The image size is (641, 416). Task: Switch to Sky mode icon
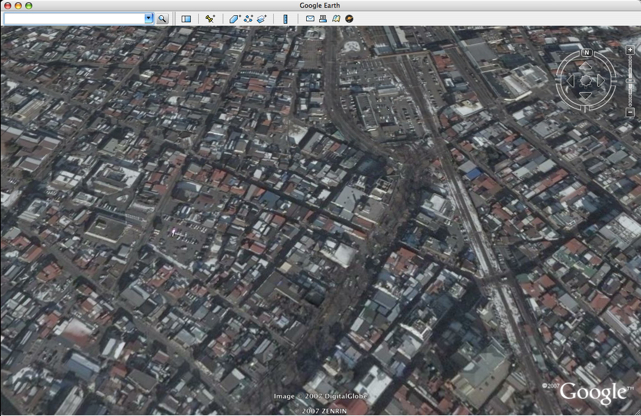(x=349, y=19)
